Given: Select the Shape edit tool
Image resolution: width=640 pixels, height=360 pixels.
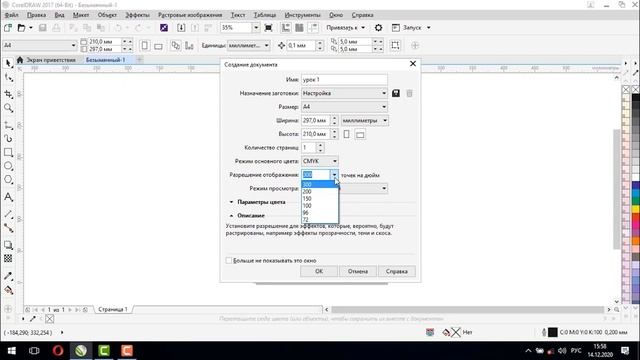Looking at the screenshot, I should point(8,77).
